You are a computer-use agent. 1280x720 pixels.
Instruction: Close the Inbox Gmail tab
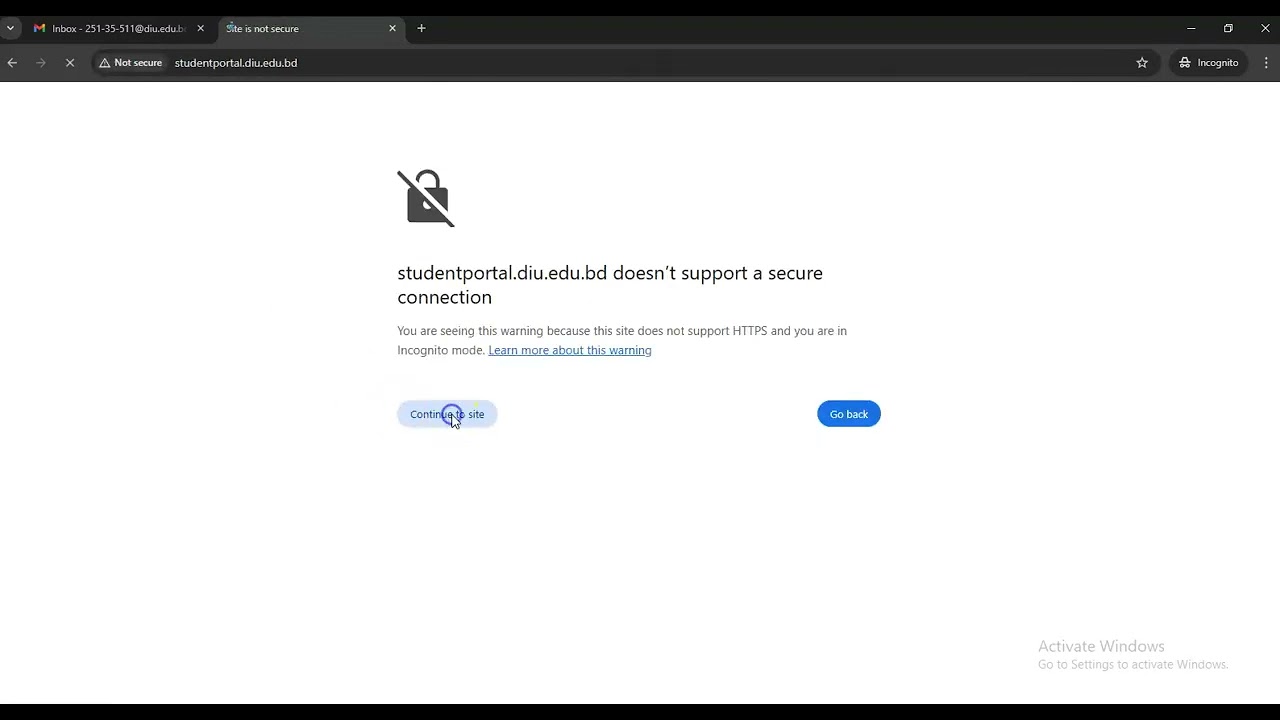(200, 29)
